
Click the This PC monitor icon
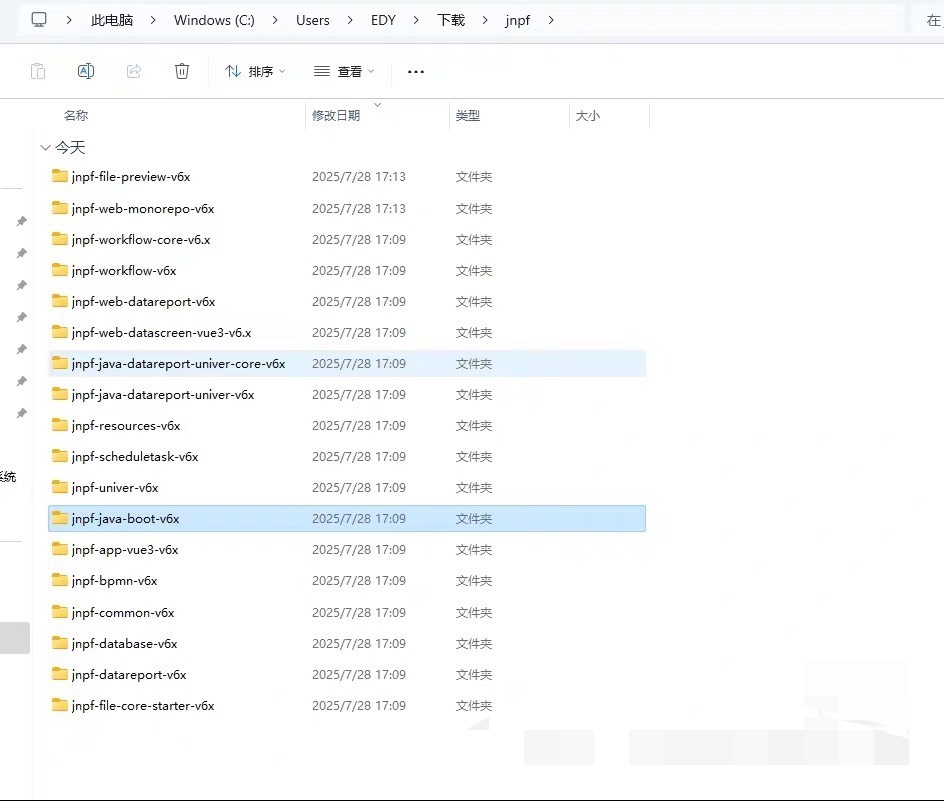39,20
